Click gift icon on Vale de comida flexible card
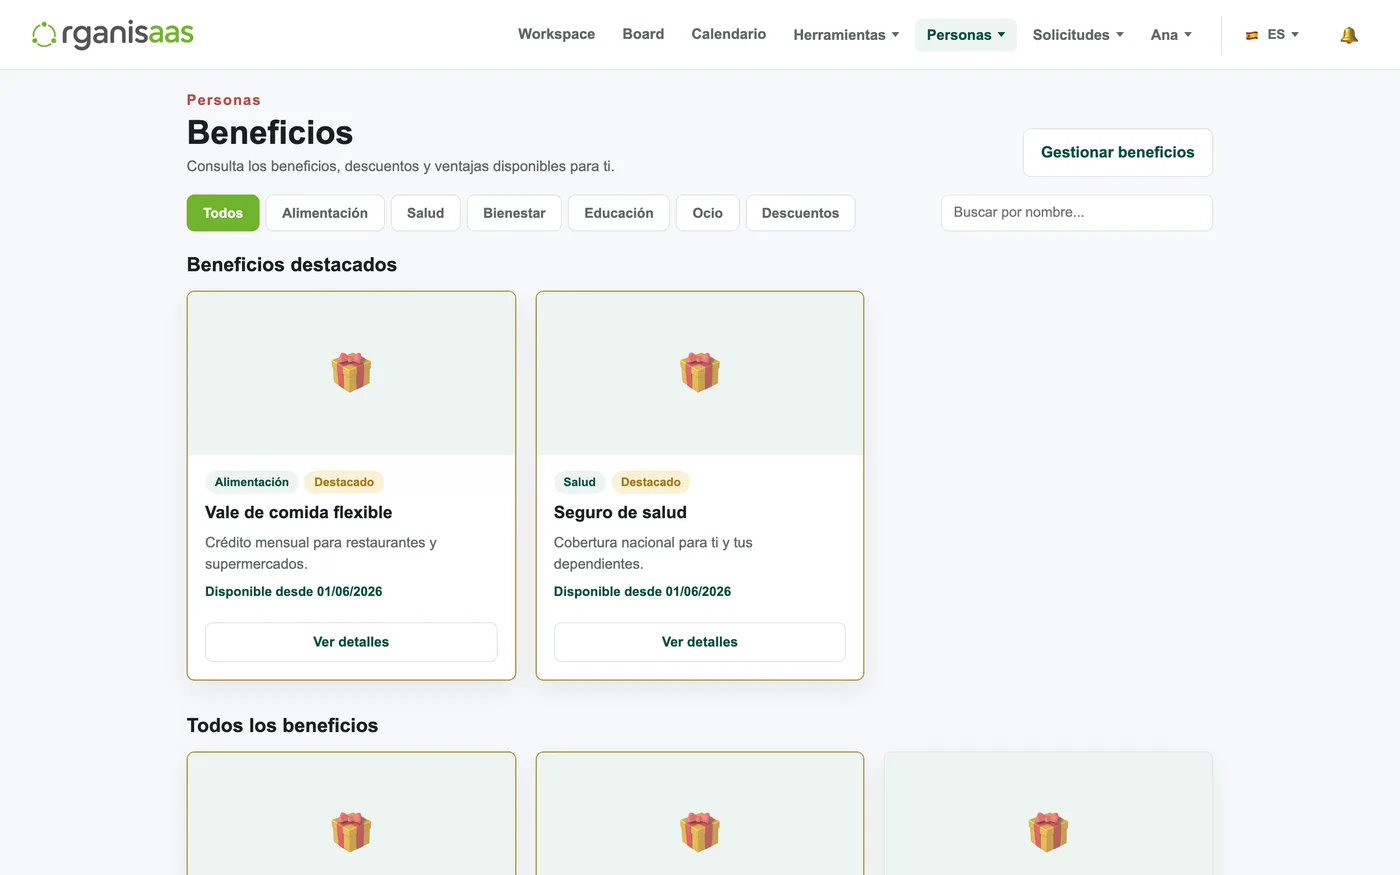Viewport: 1400px width, 875px height. click(x=351, y=372)
